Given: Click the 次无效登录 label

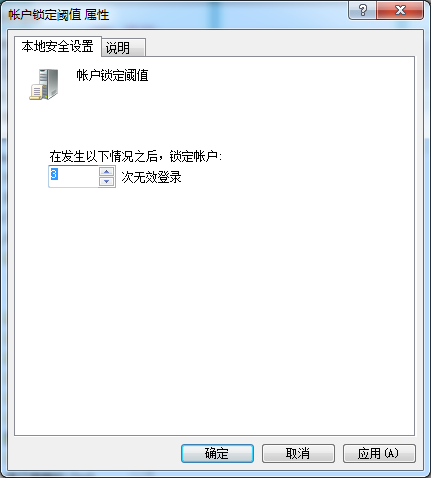Looking at the screenshot, I should tap(151, 177).
